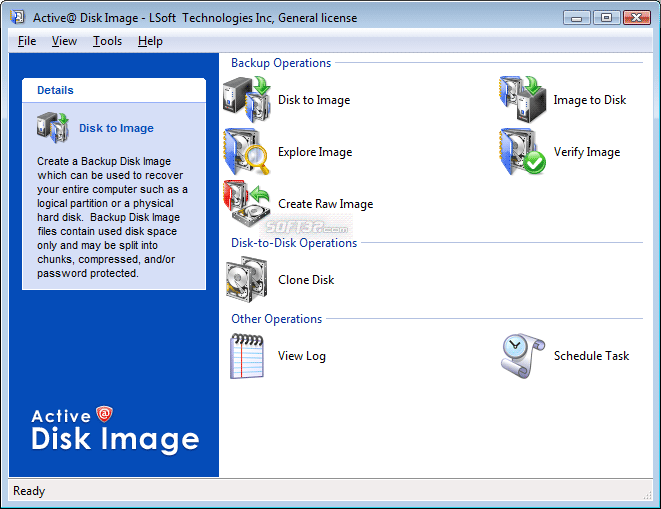The image size is (661, 509).
Task: Click the Active@ Disk Image logo
Action: [x=115, y=429]
